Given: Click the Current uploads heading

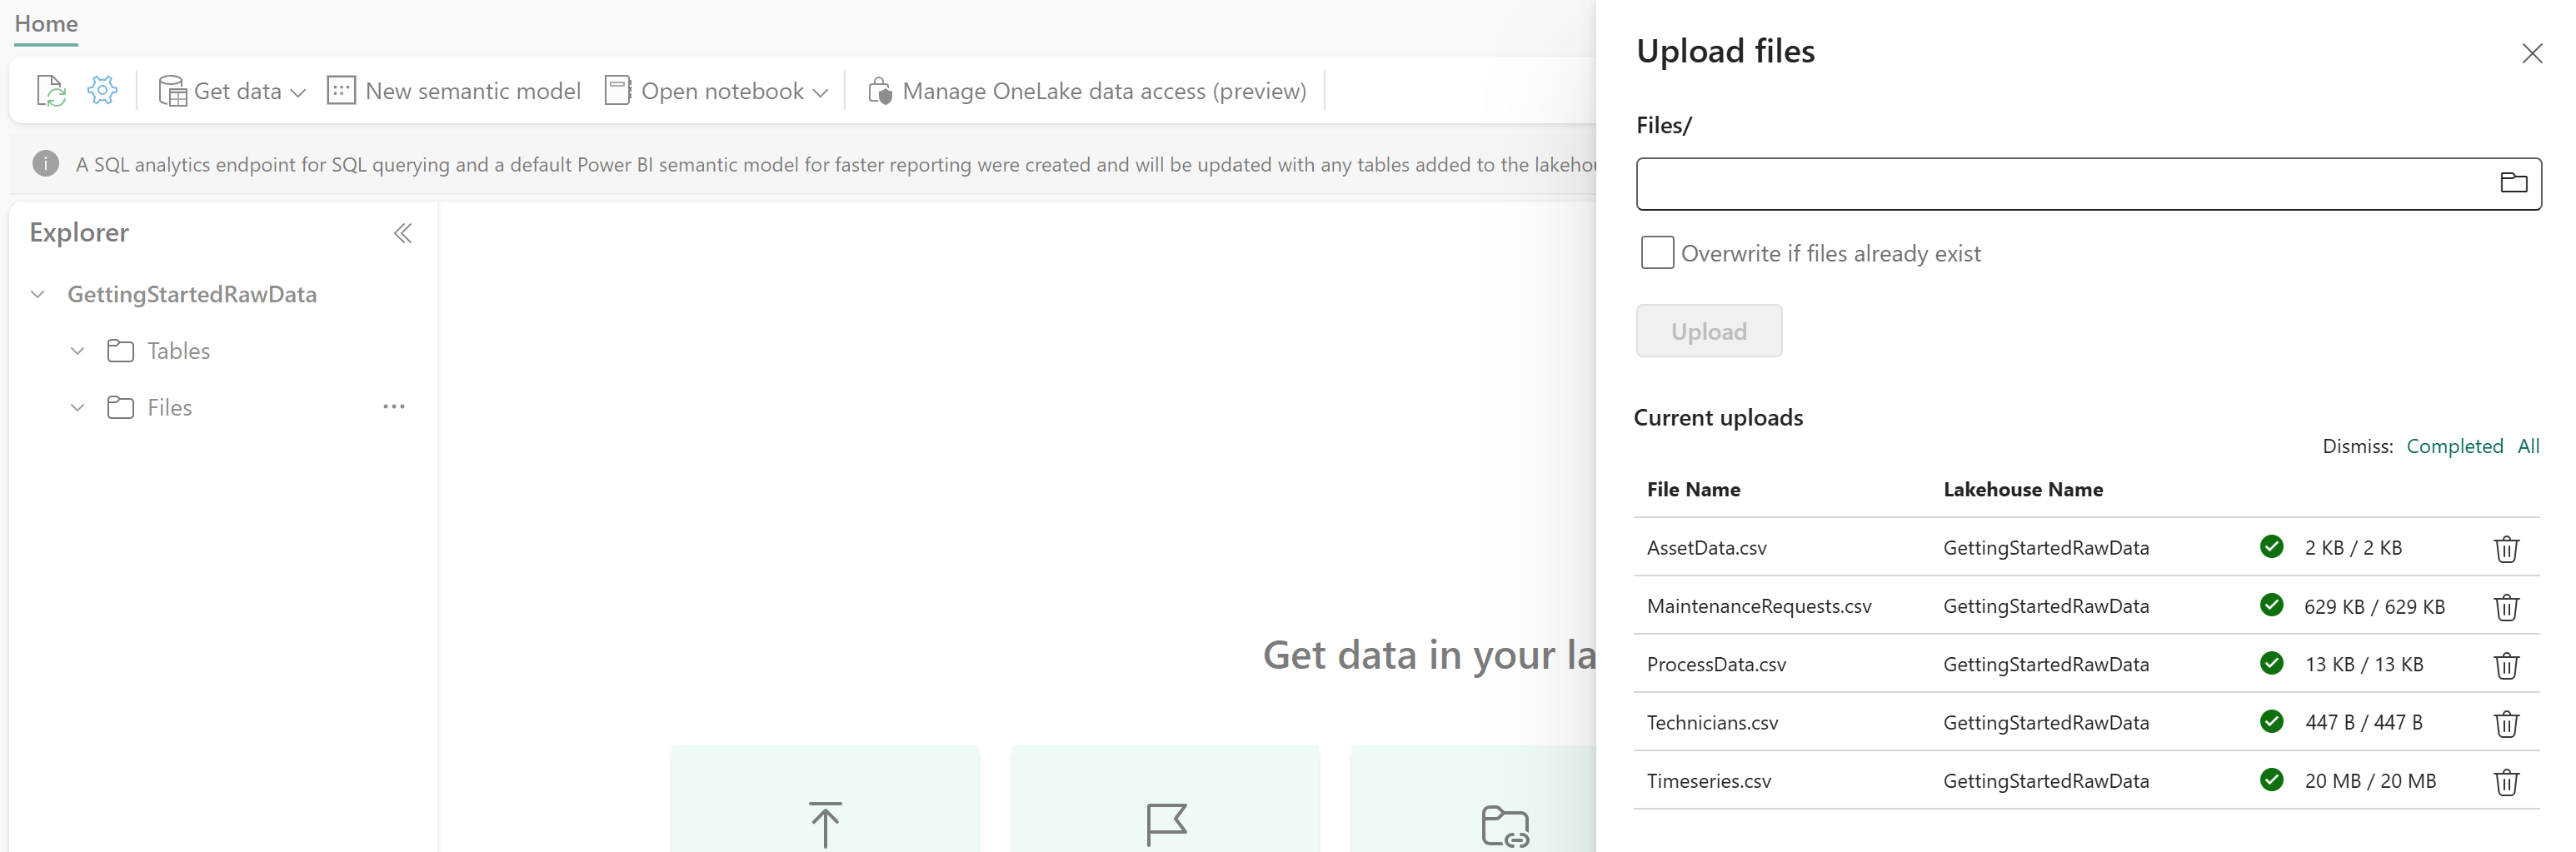Looking at the screenshot, I should click(1718, 418).
